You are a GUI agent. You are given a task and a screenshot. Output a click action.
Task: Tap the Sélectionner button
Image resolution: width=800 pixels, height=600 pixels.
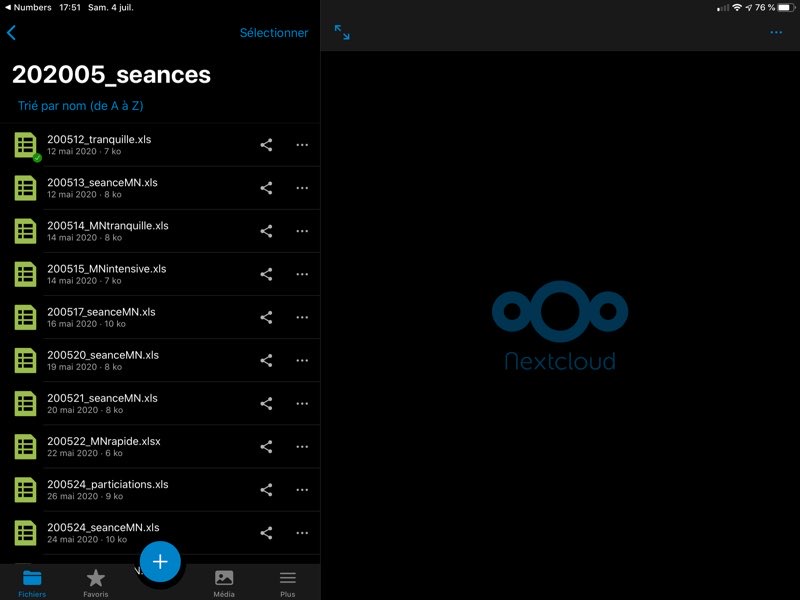coord(273,33)
